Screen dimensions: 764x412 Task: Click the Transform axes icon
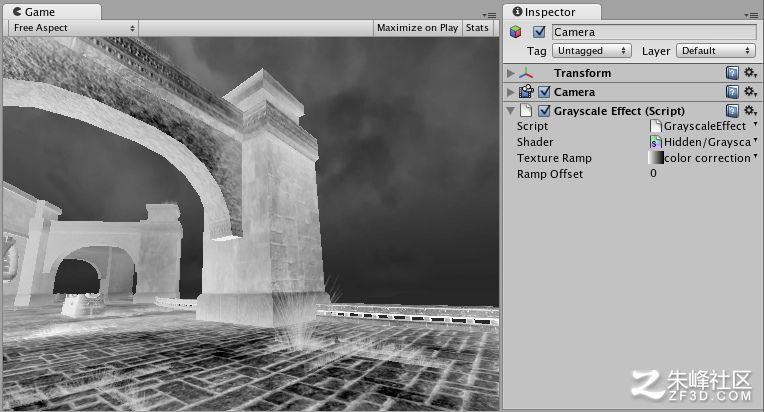[x=526, y=73]
